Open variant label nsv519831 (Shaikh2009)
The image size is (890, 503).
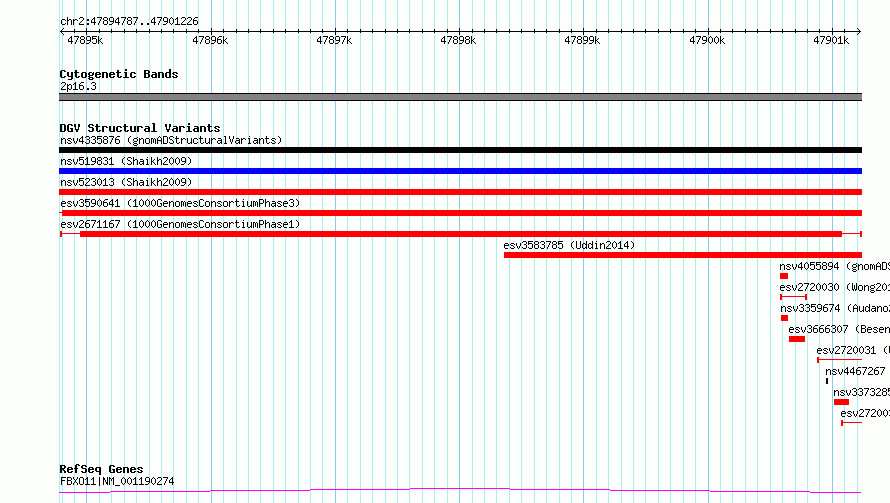pyautogui.click(x=126, y=161)
